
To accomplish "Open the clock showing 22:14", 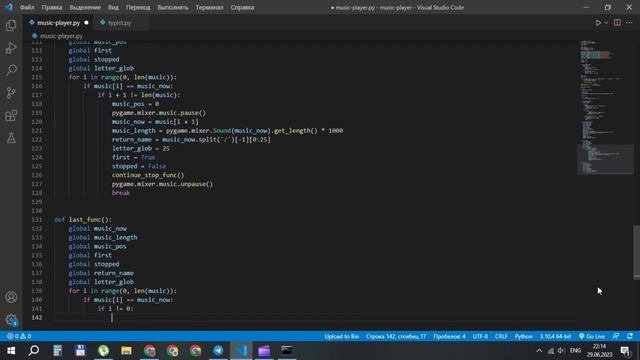I will tap(599, 351).
